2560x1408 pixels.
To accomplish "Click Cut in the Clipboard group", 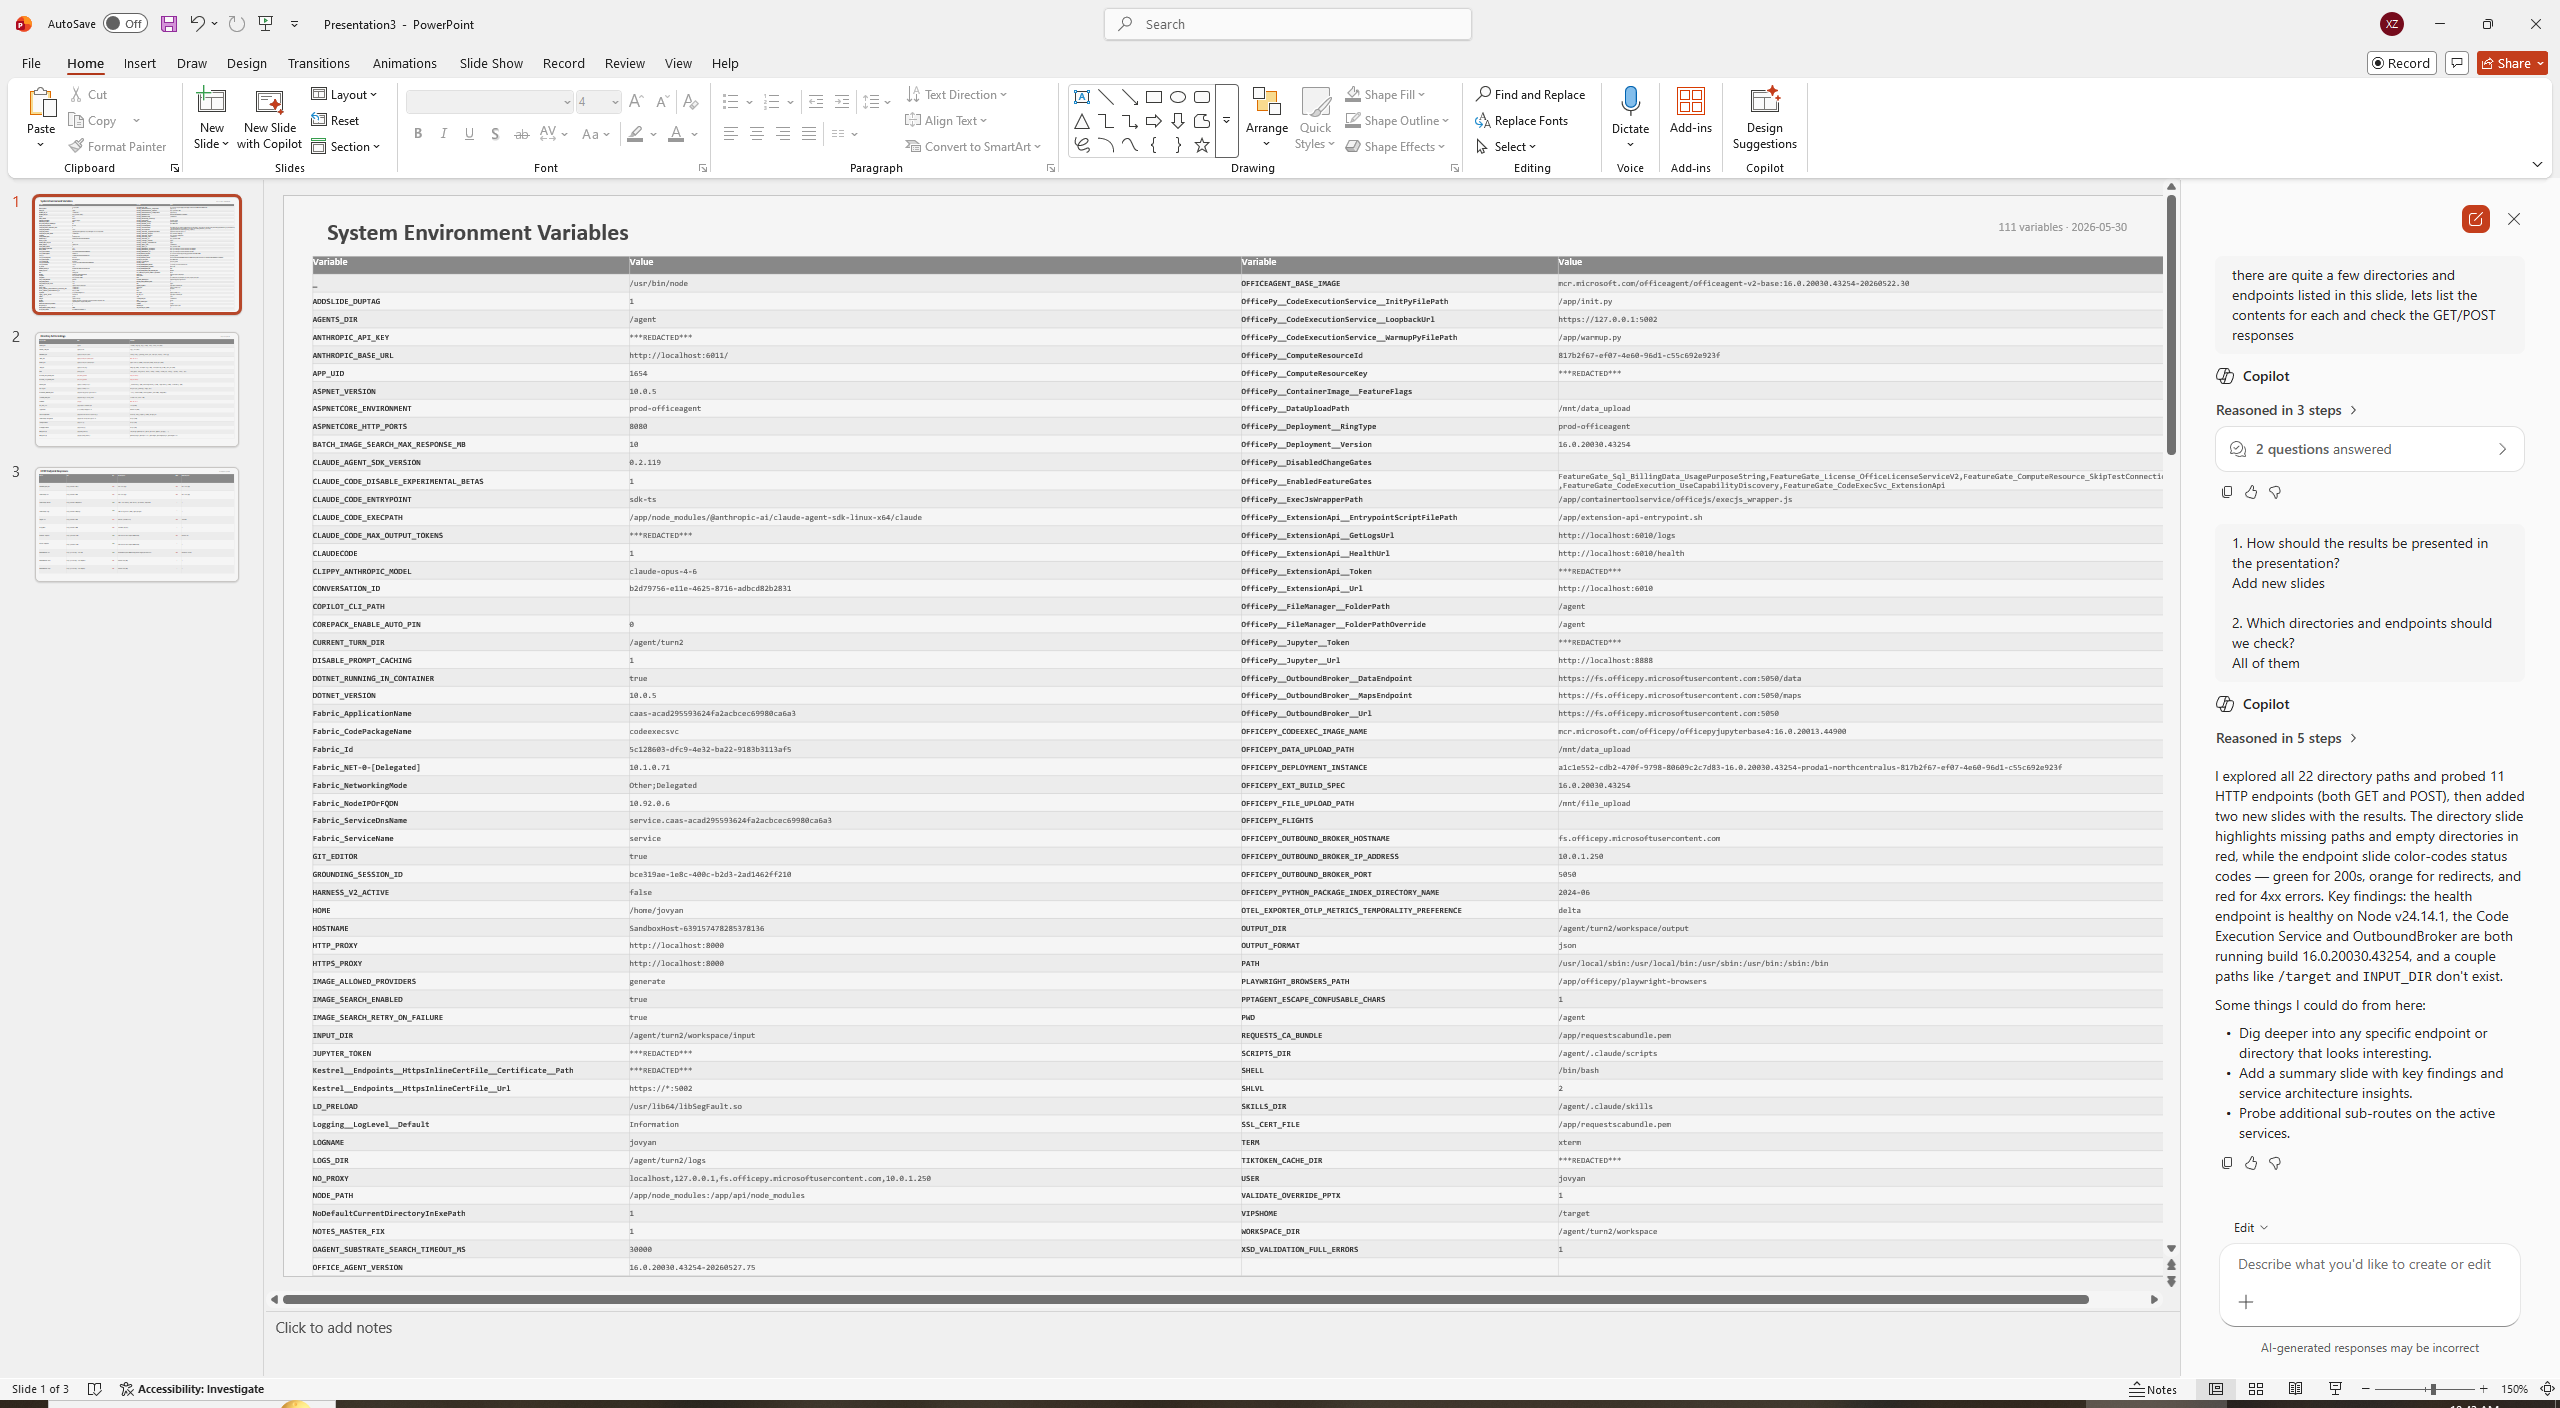I will (x=89, y=94).
